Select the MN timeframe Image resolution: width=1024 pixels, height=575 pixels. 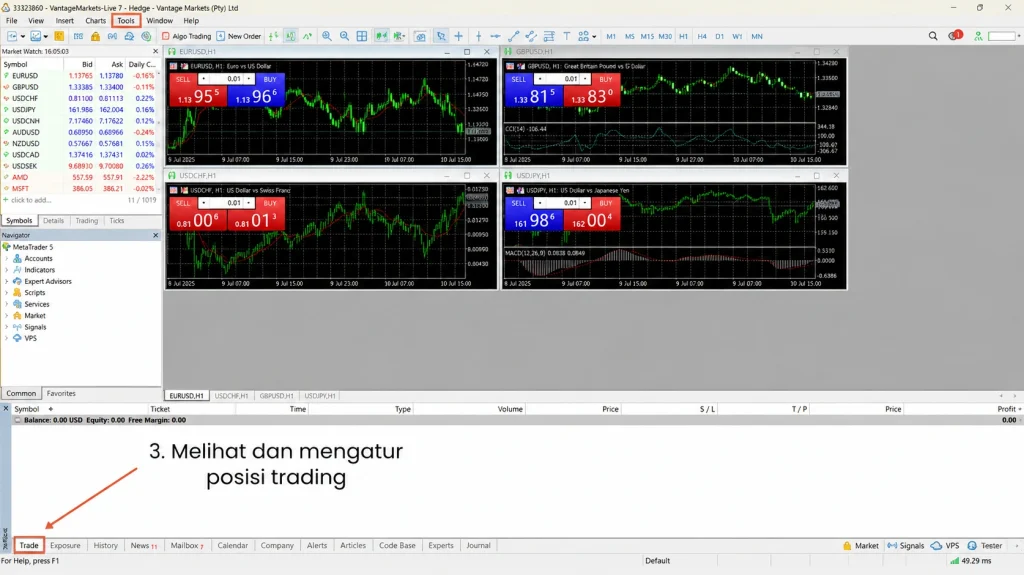coord(757,37)
